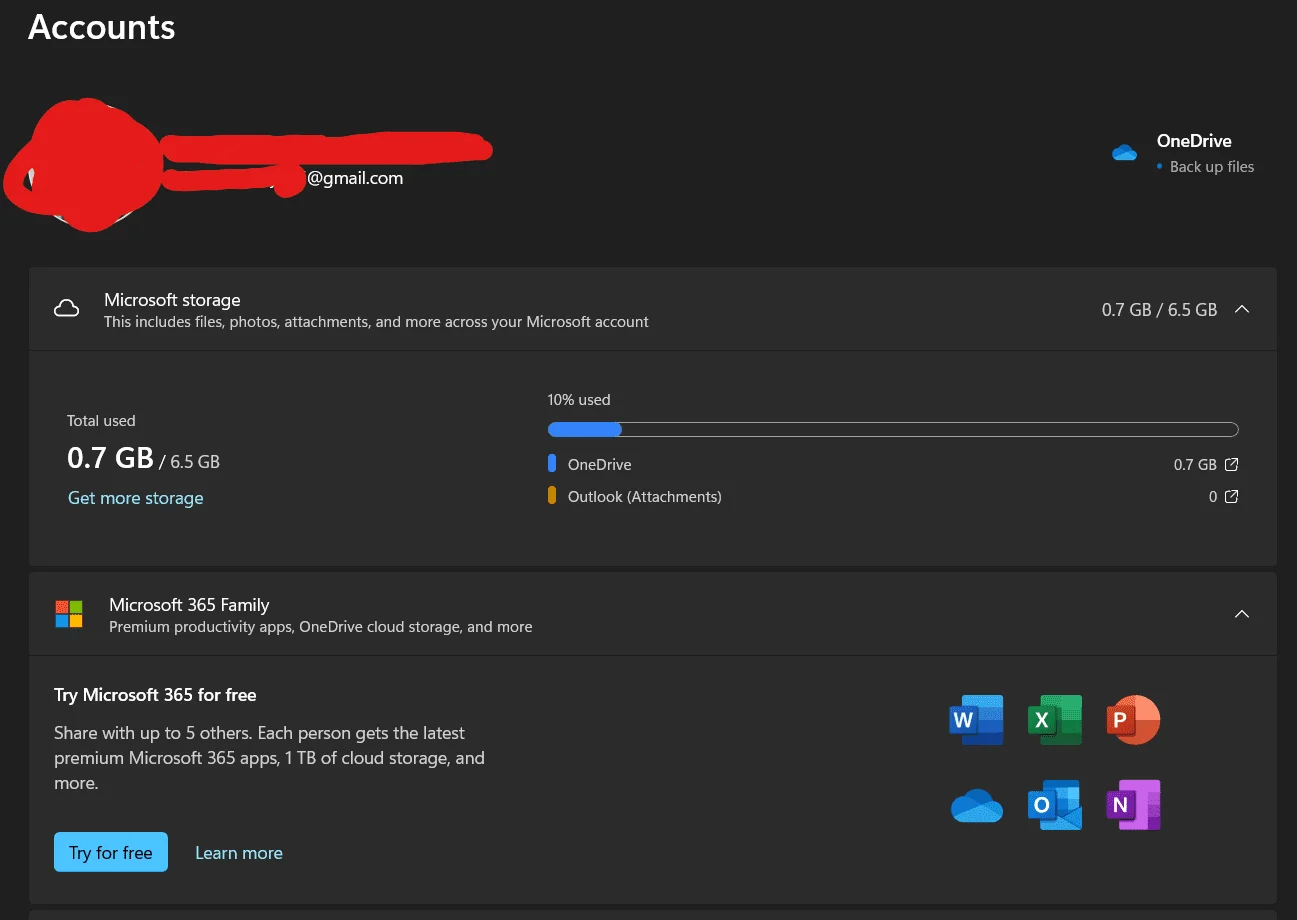Click OneDrive row 0.7 GB value
The width and height of the screenshot is (1297, 920).
click(1195, 465)
